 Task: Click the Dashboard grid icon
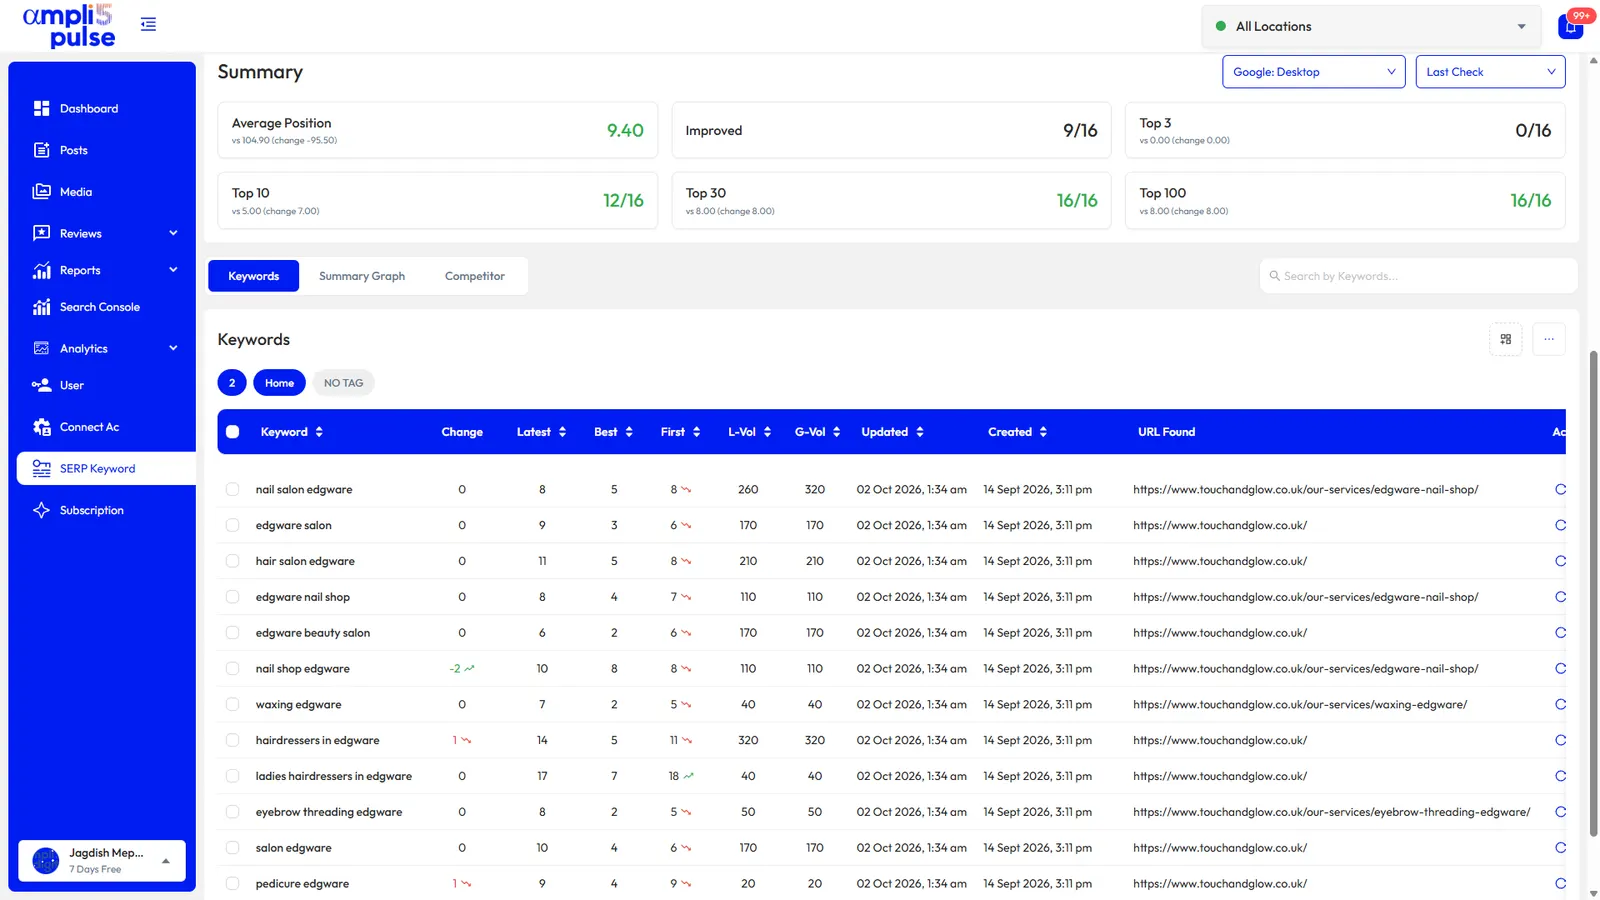[x=41, y=108]
